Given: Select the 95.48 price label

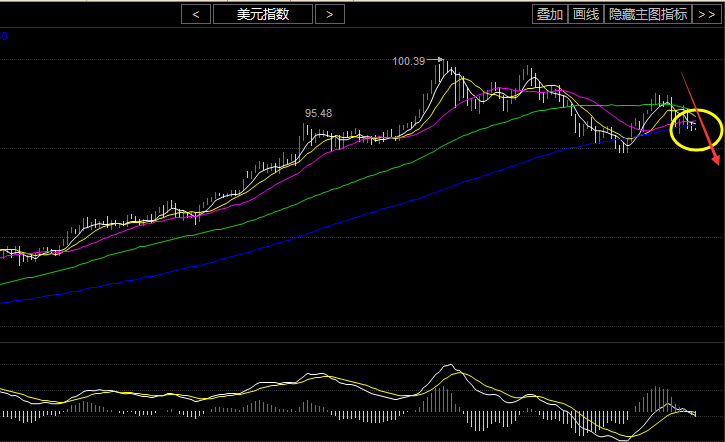Looking at the screenshot, I should coord(318,113).
